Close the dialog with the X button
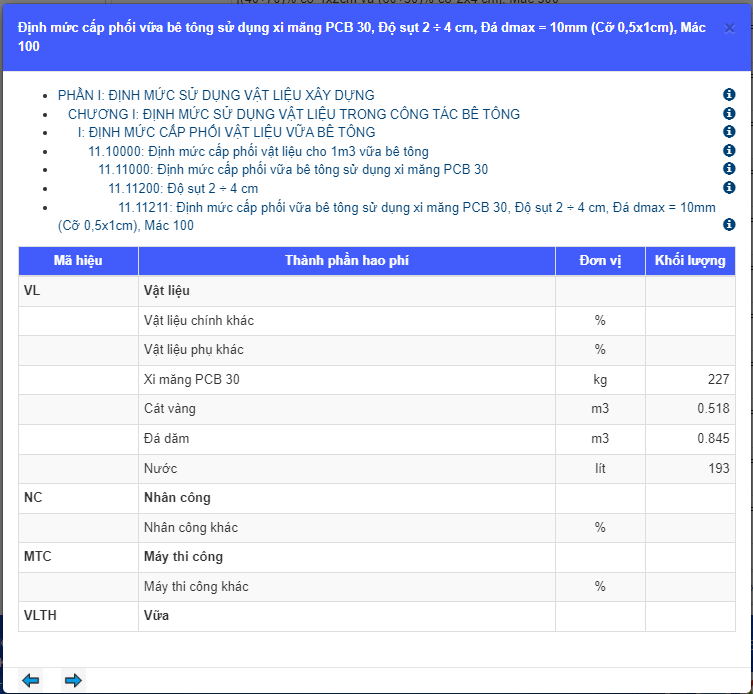This screenshot has width=753, height=694. (x=729, y=29)
